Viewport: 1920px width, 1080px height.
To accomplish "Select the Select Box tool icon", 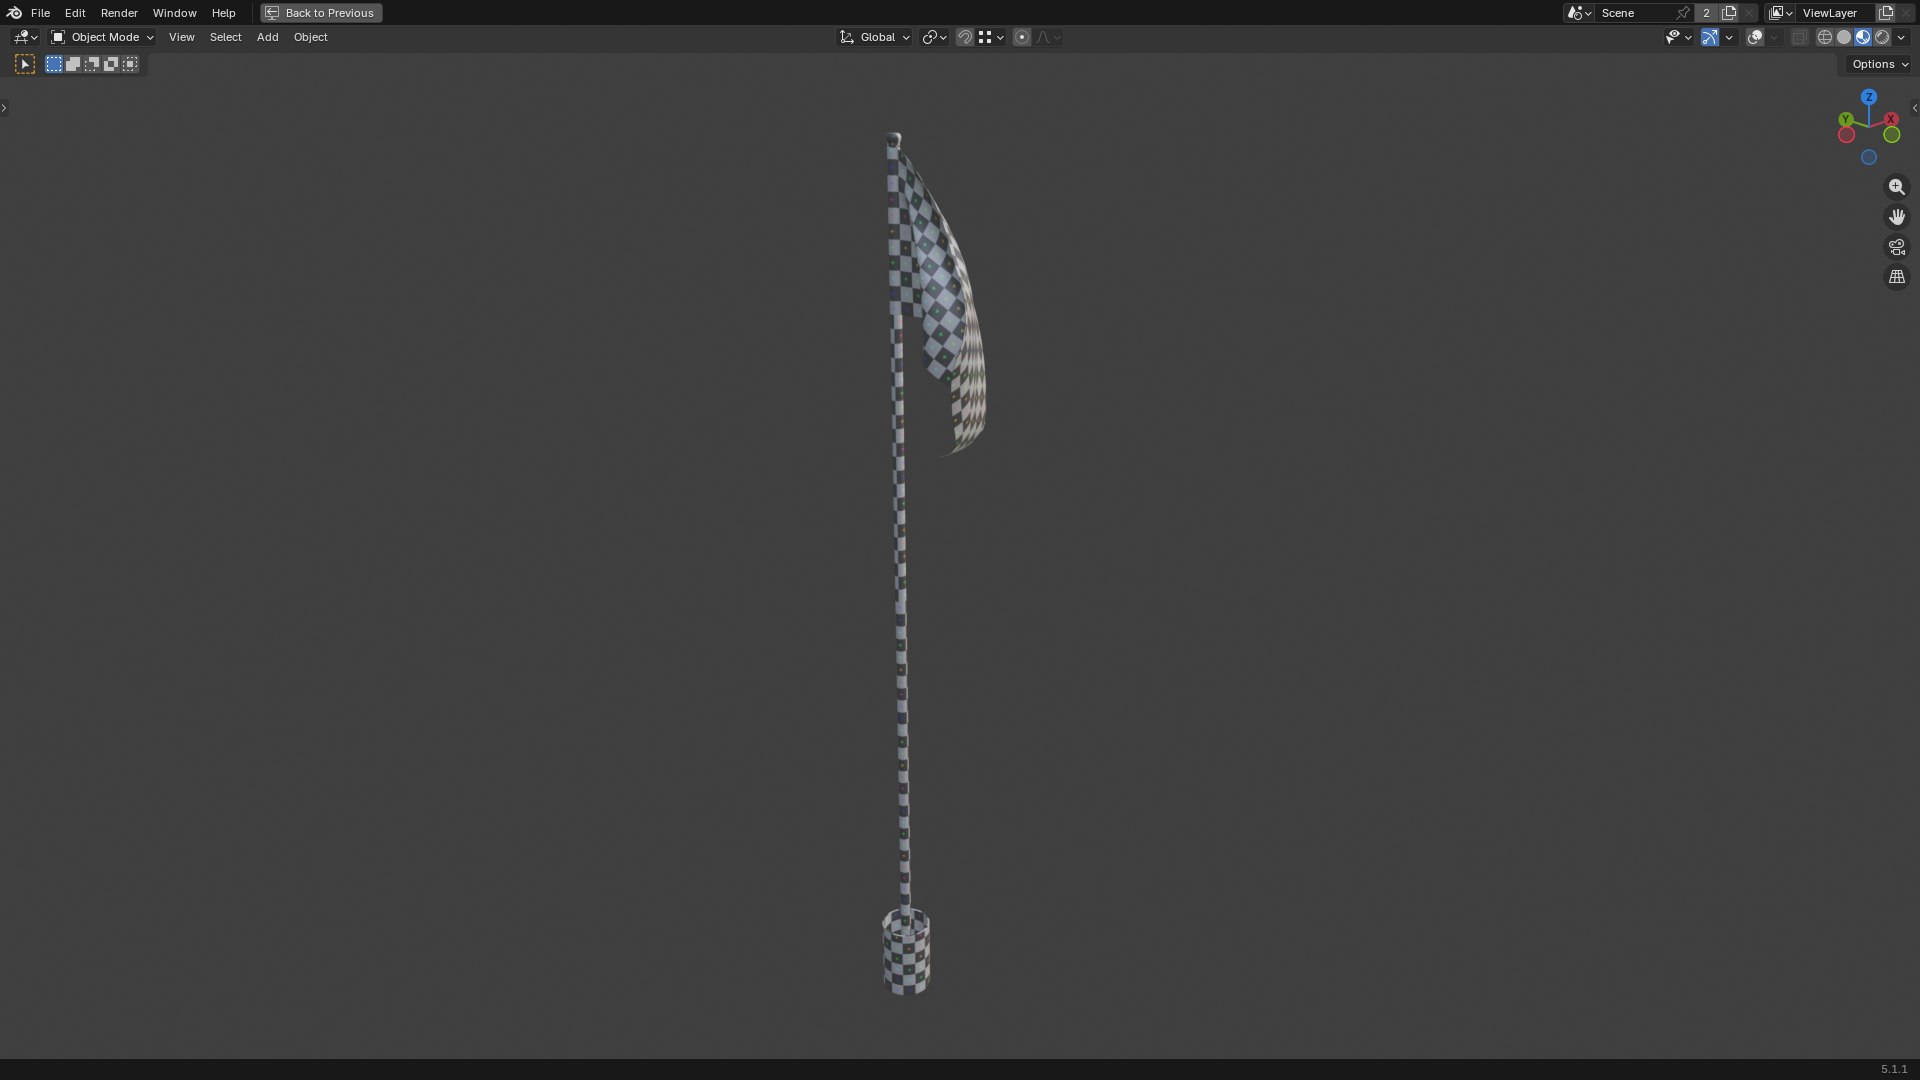I will pos(25,64).
